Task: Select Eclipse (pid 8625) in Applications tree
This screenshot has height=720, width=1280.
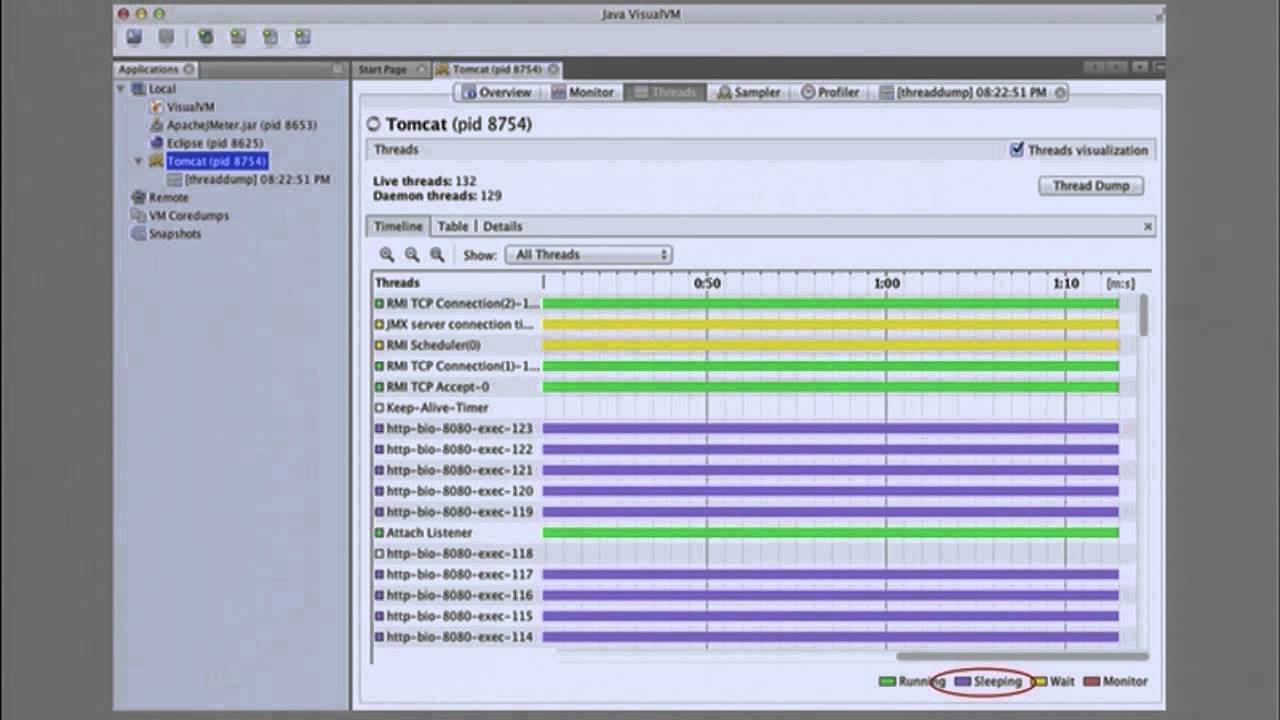Action: (x=215, y=143)
